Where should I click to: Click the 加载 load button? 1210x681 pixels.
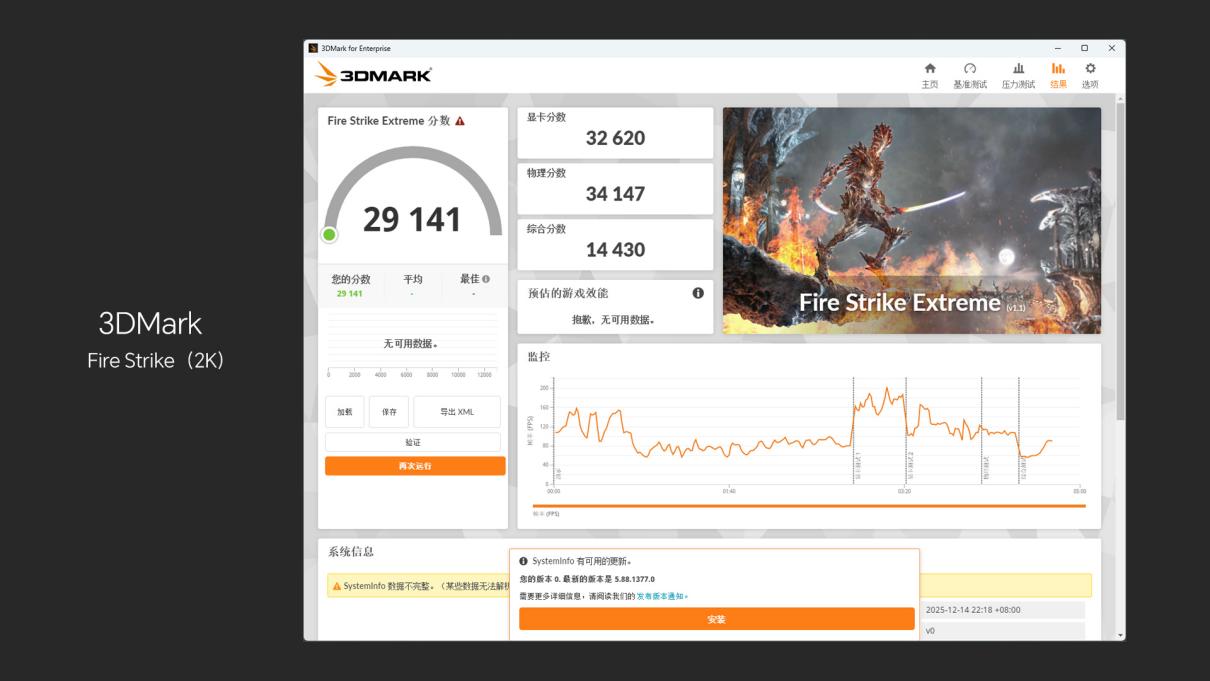click(x=345, y=412)
